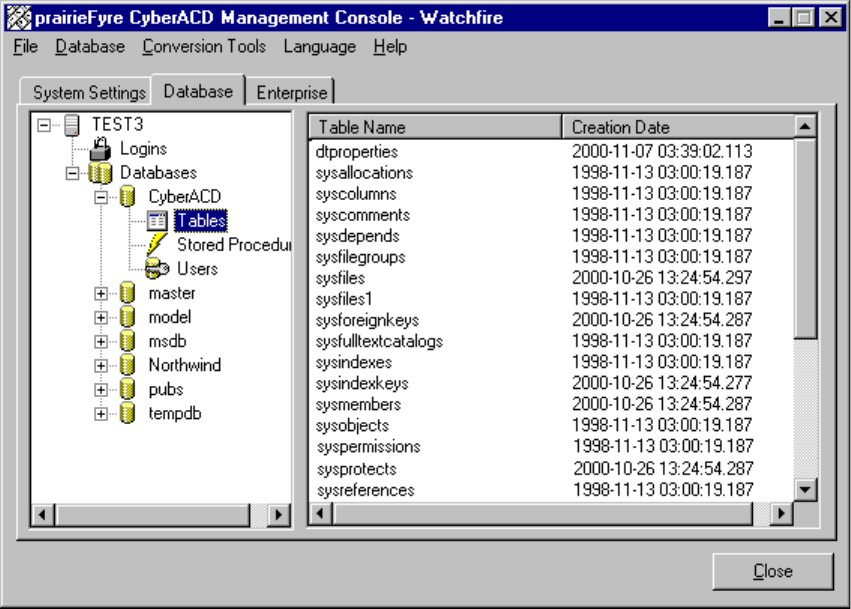Click the model database cylinder icon
Viewport: 851px width, 609px height.
click(x=128, y=317)
